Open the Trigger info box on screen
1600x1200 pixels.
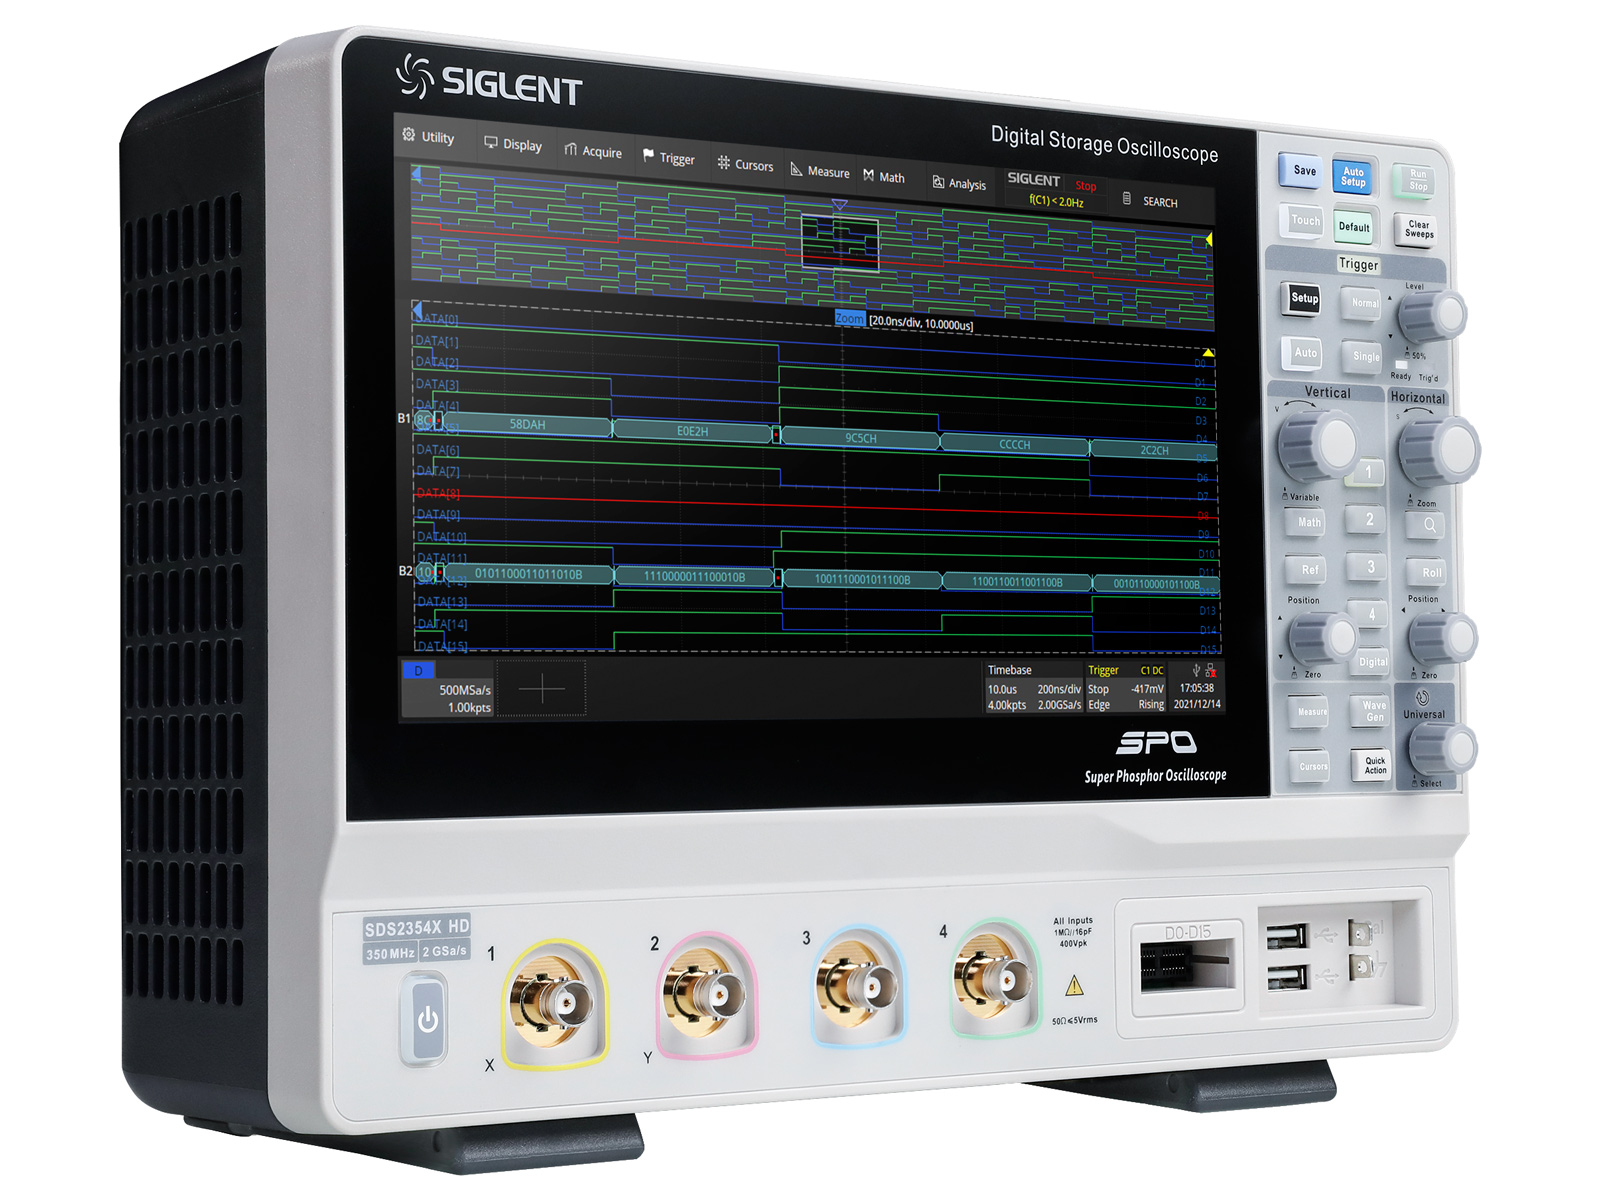coord(1125,689)
